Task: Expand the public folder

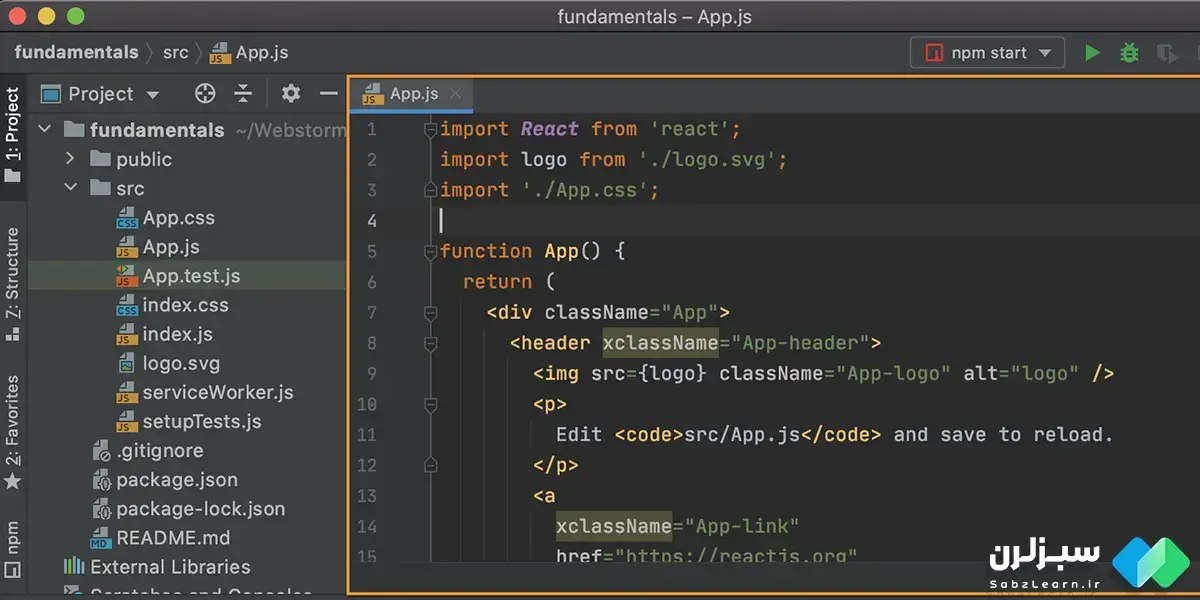Action: 70,159
